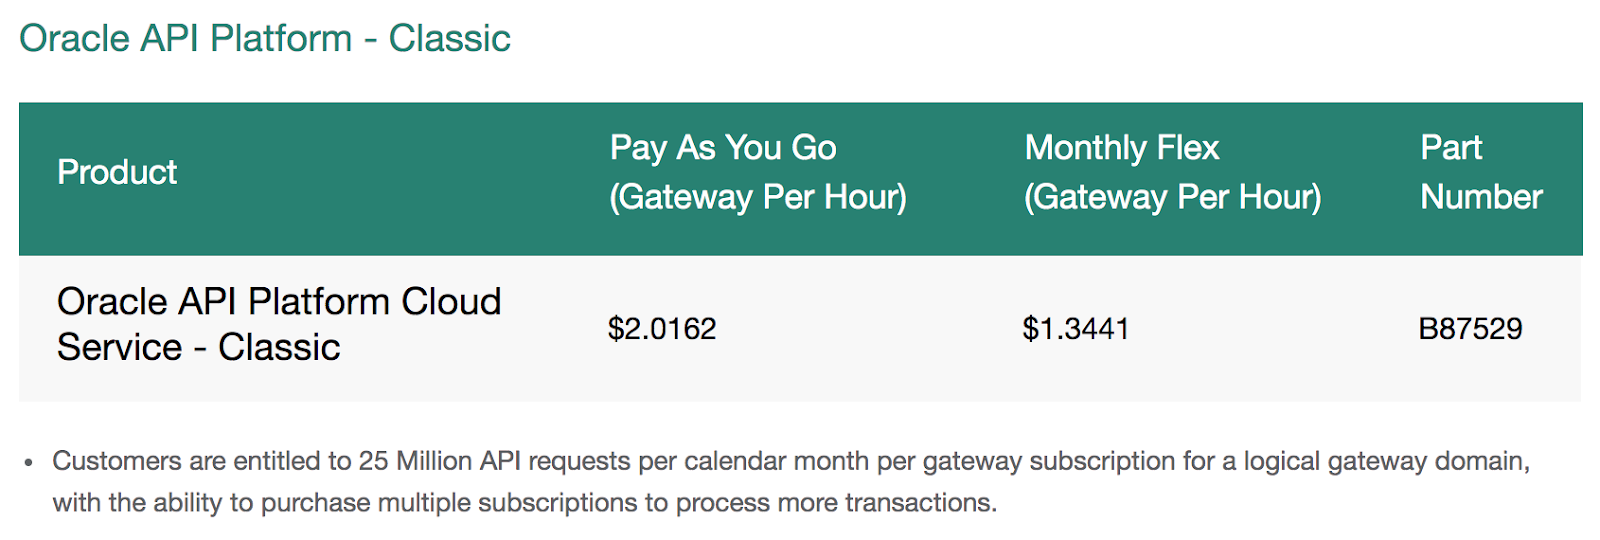Select the $2.0162 price cell
Screen dimensions: 1600x540
pos(662,329)
